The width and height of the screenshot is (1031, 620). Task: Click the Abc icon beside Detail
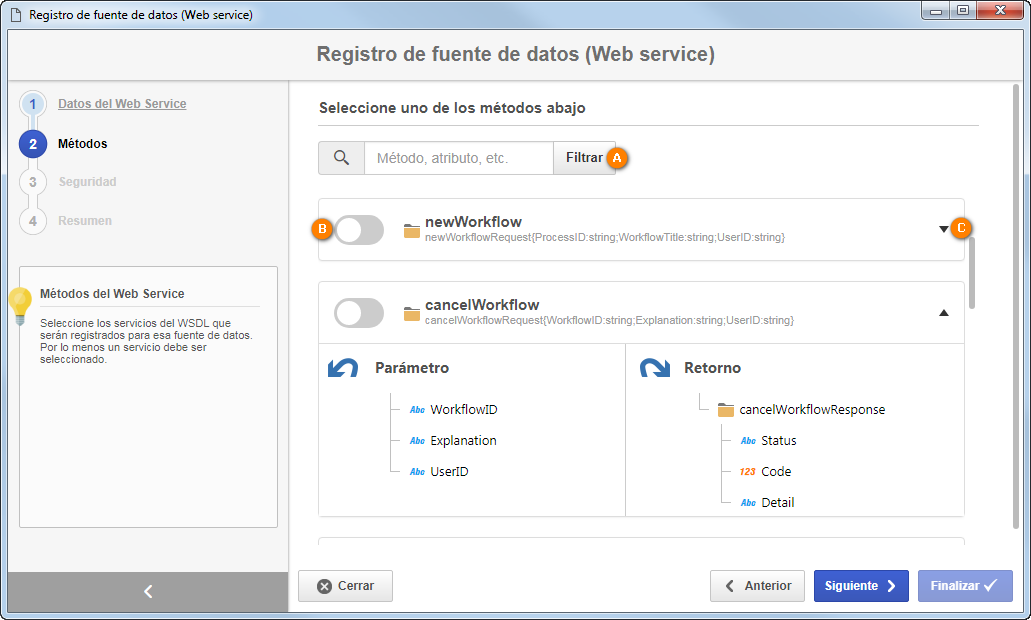click(x=748, y=502)
